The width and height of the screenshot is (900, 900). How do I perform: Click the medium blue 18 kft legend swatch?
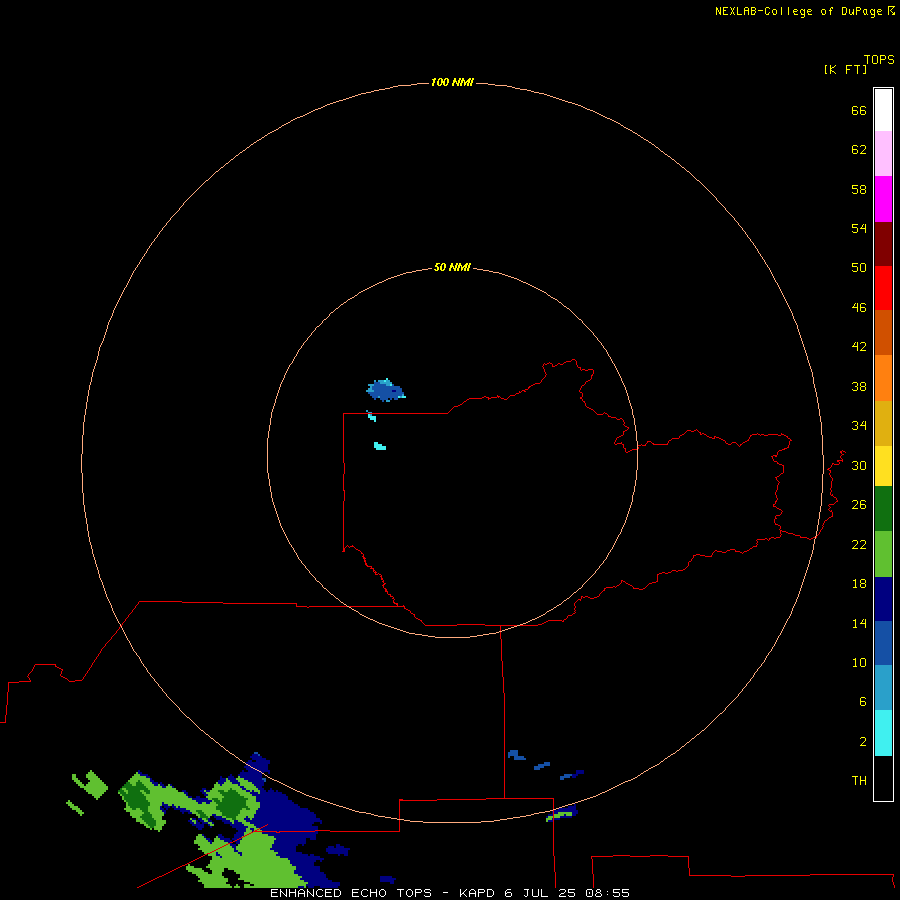click(883, 643)
